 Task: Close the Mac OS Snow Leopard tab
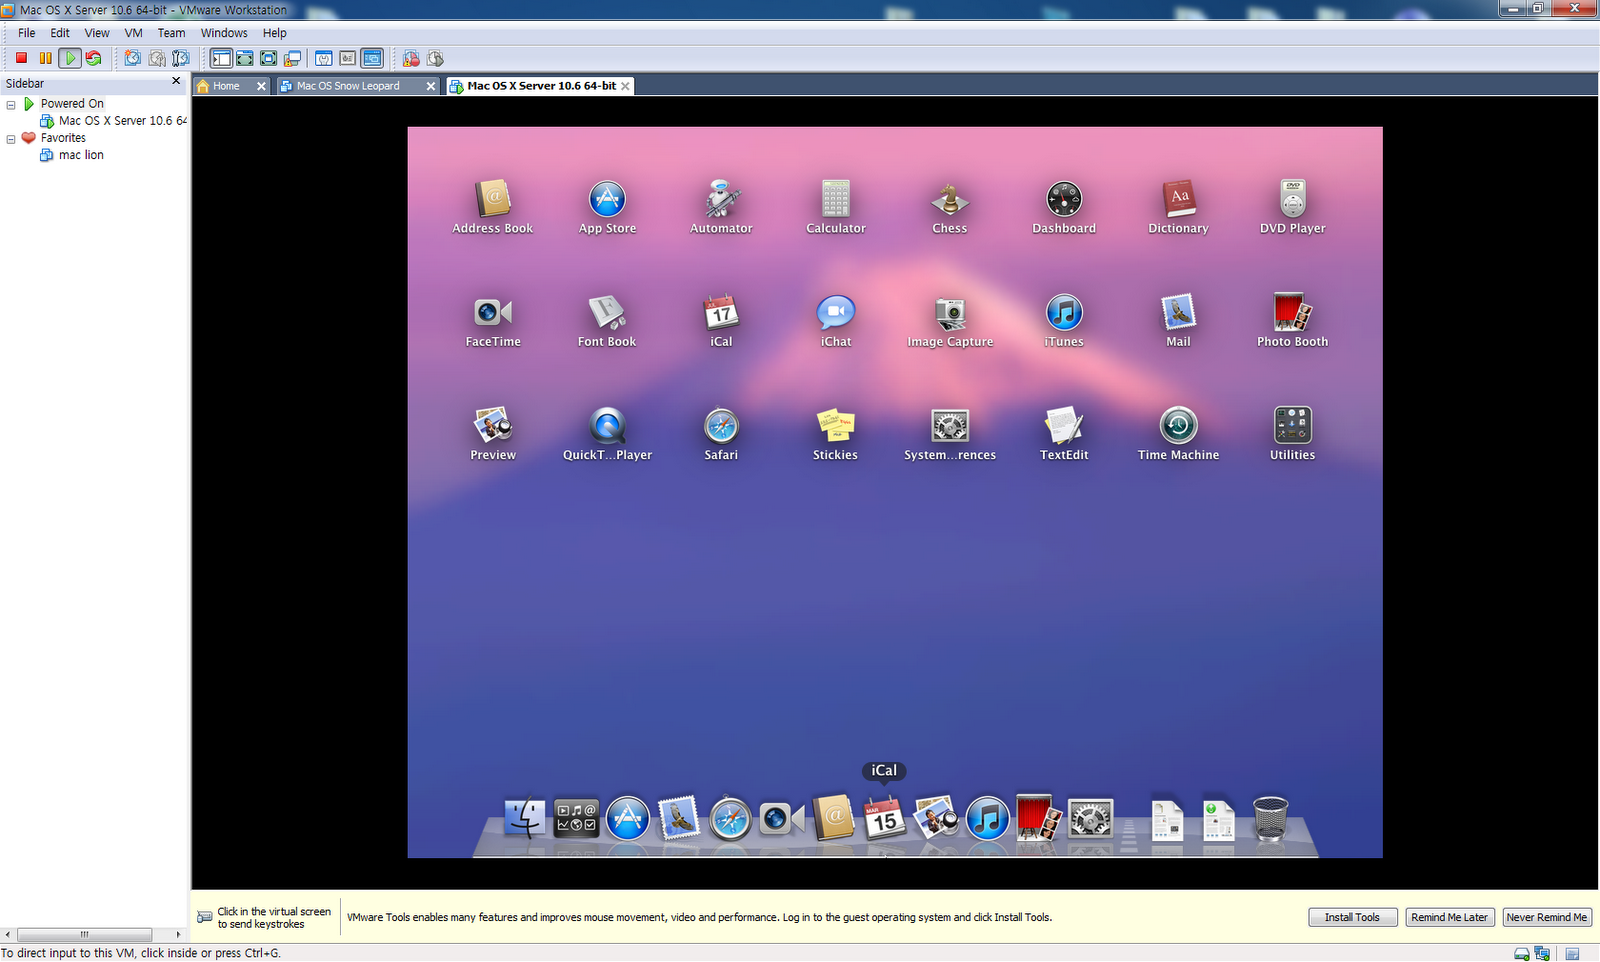click(x=431, y=86)
